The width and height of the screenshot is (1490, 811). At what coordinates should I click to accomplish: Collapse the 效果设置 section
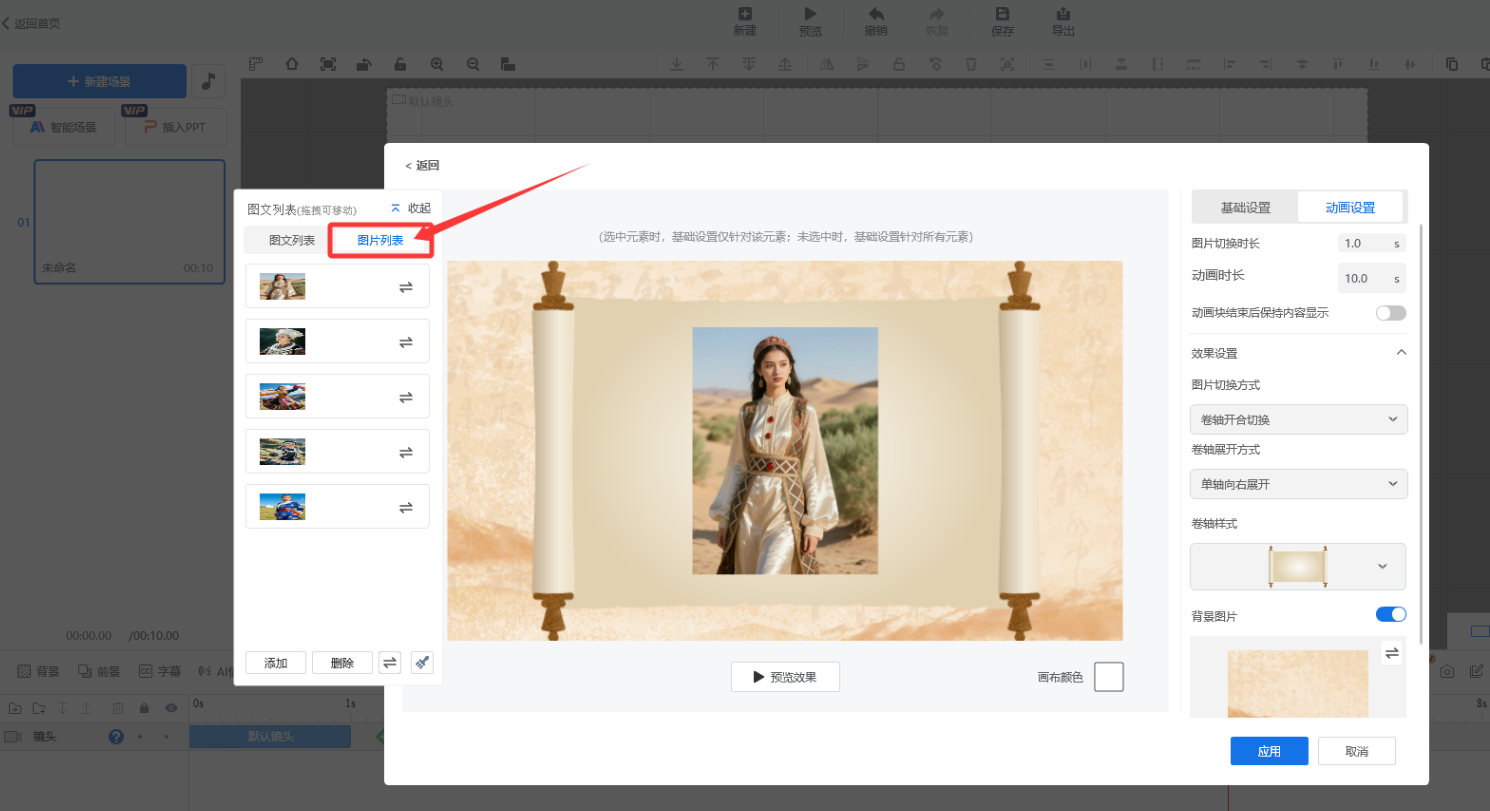(x=1401, y=353)
